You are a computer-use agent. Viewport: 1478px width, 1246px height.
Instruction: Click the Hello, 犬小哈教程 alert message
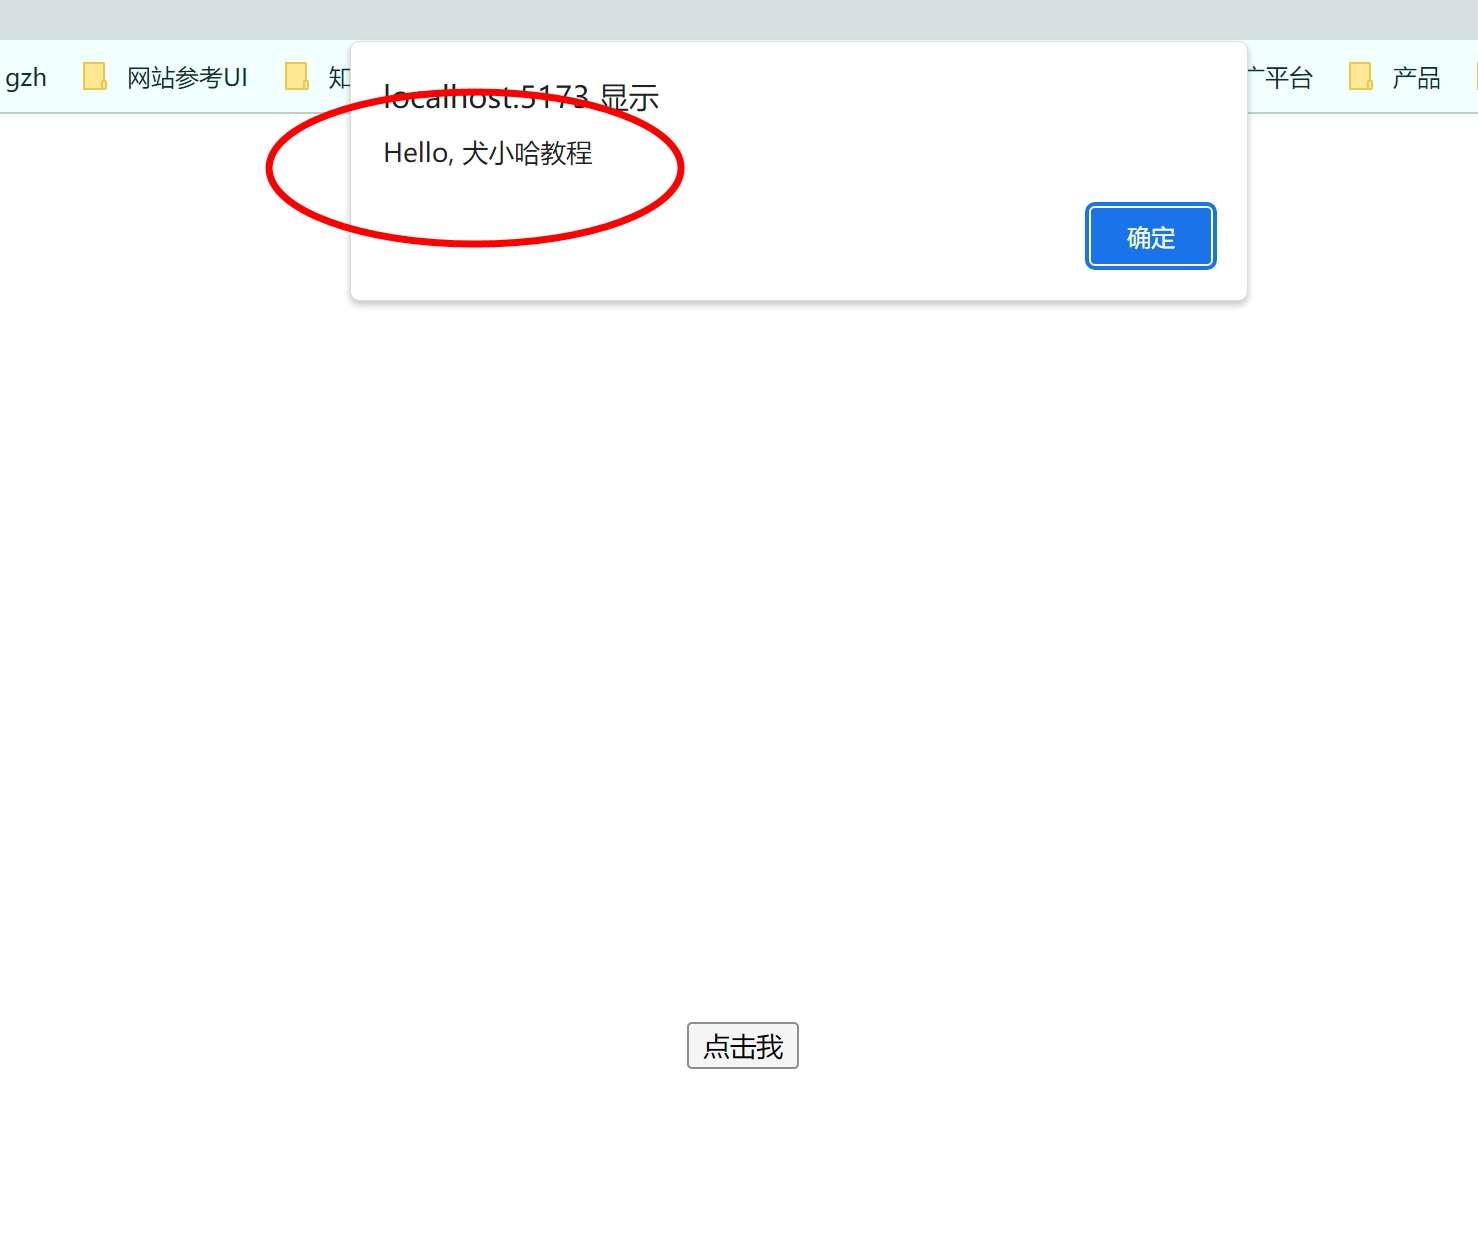click(x=488, y=153)
